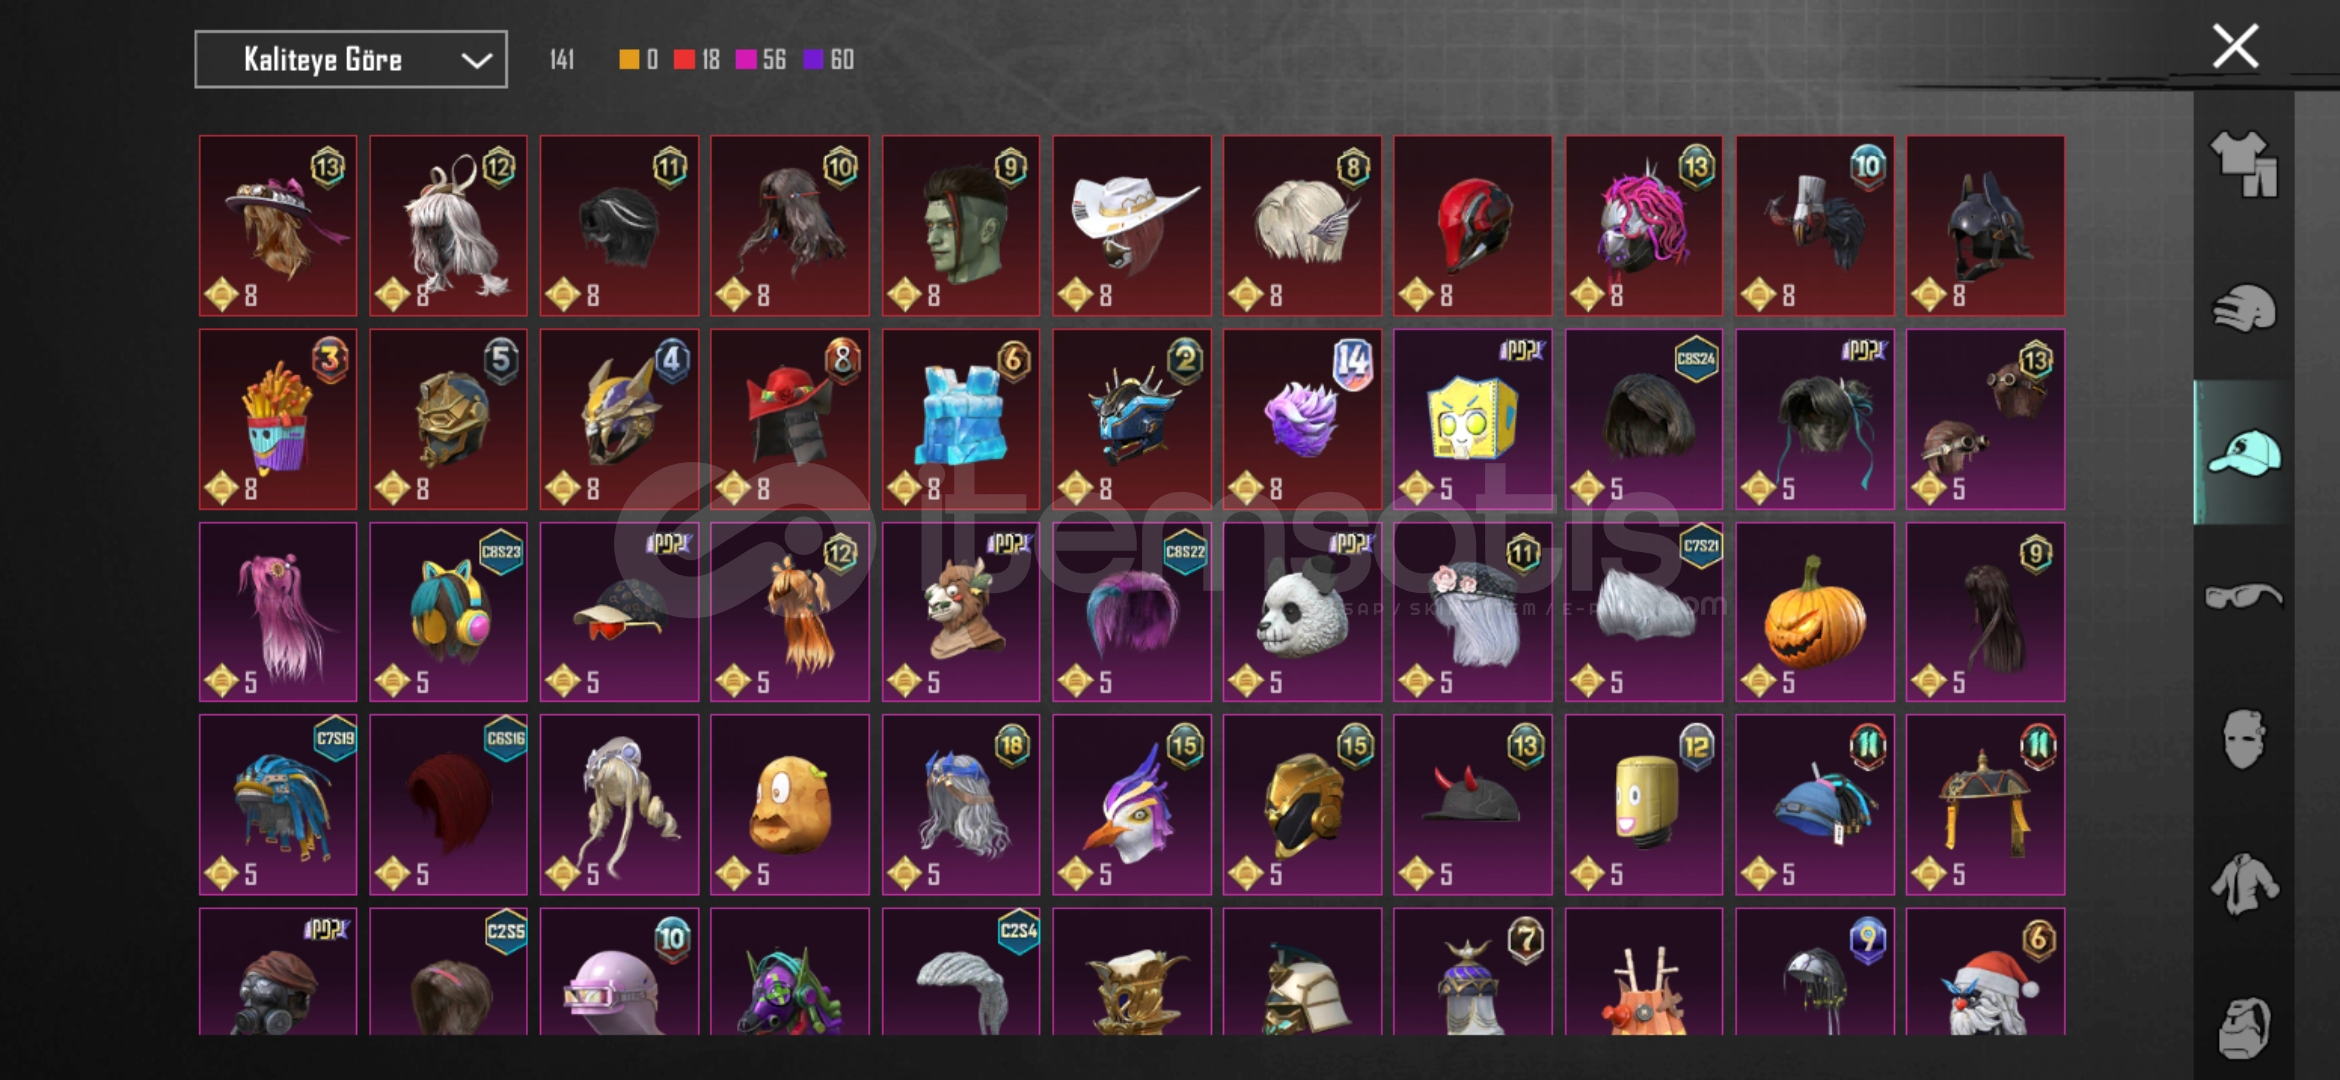Choose the Santa hat headgear item
This screenshot has height=1080, width=2340.
tap(1986, 972)
